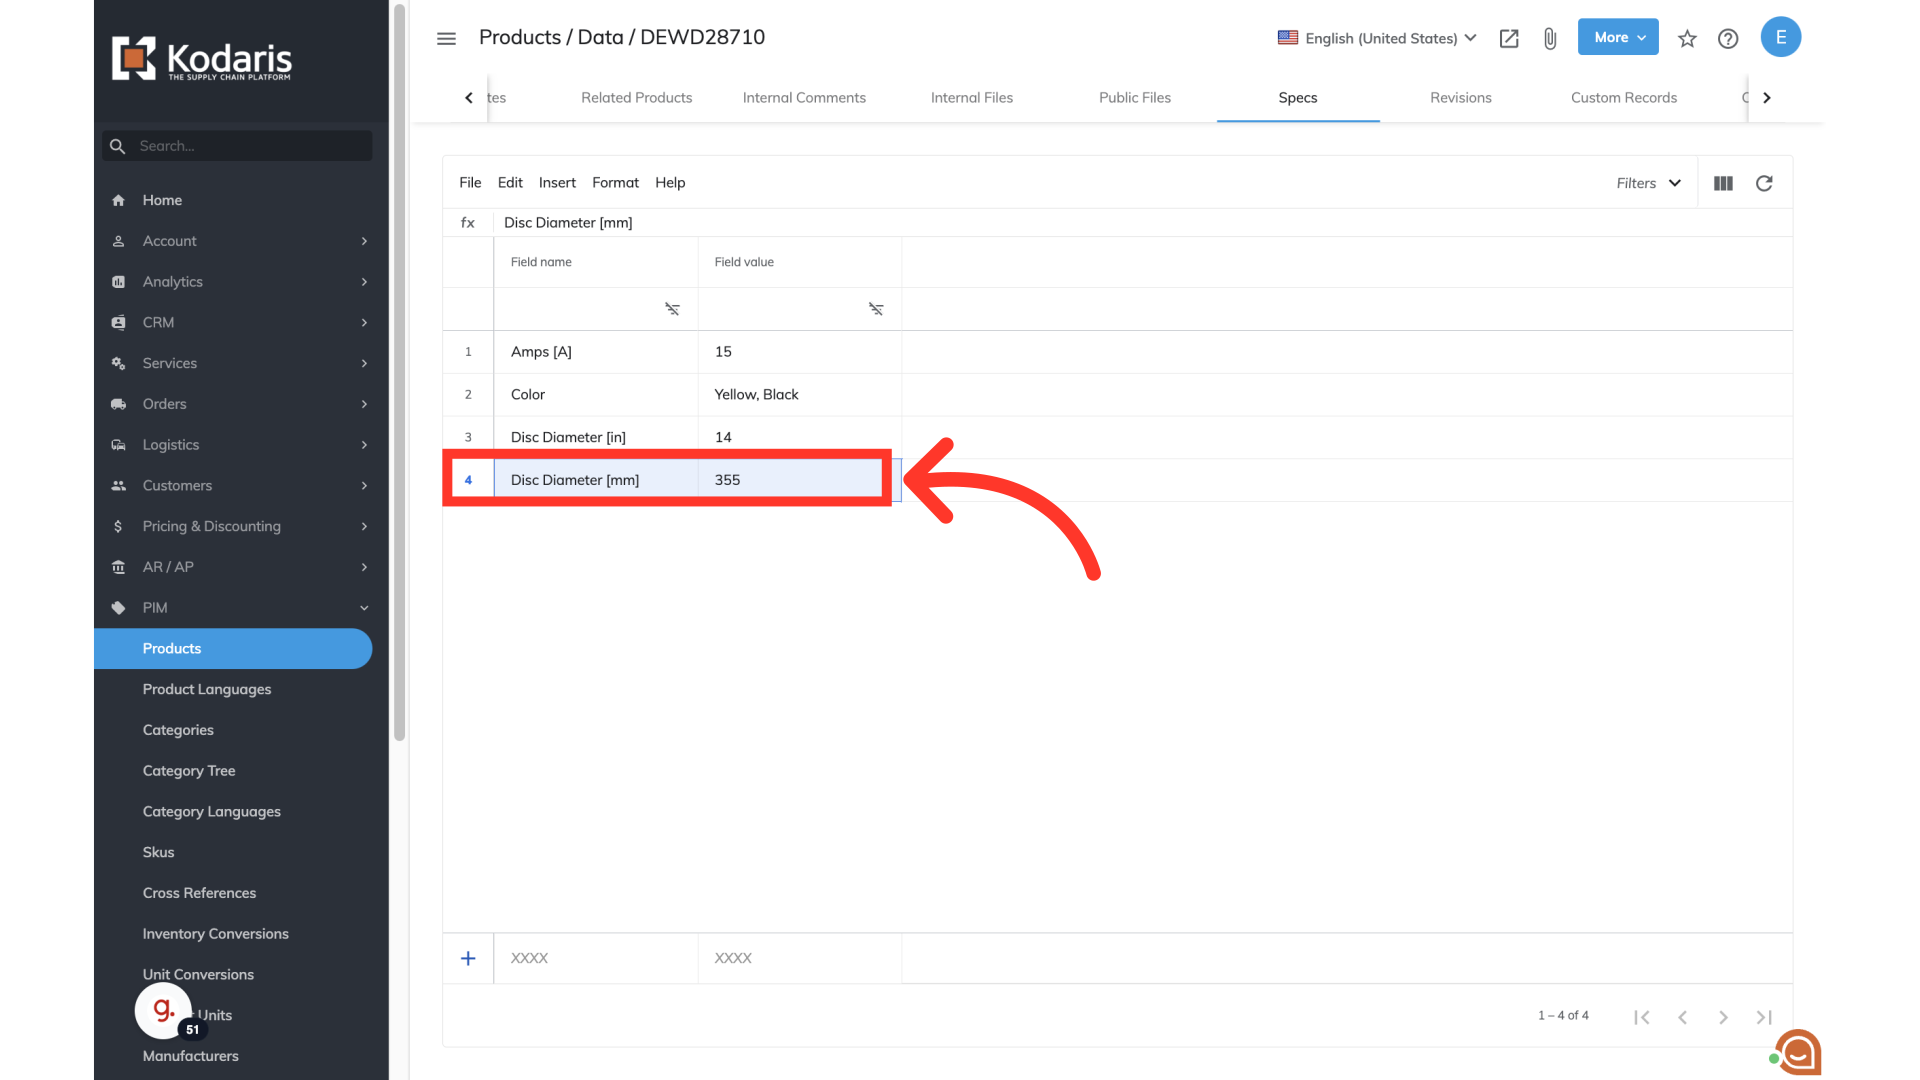Open the Filters dropdown

pos(1648,183)
